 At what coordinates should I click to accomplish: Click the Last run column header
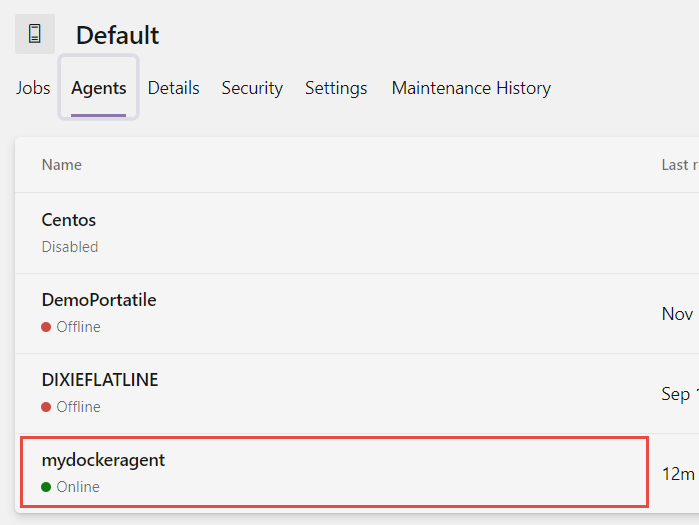point(679,165)
